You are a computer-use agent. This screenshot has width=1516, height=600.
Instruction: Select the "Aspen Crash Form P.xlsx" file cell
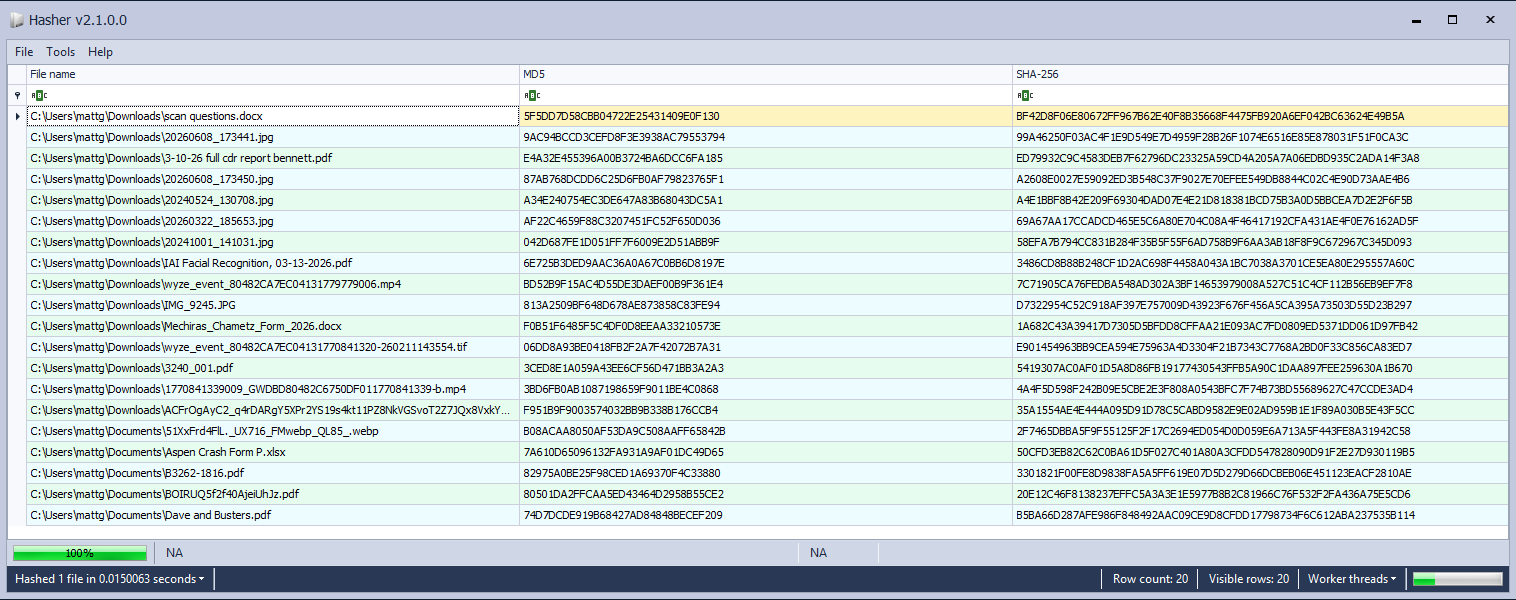[x=273, y=453]
